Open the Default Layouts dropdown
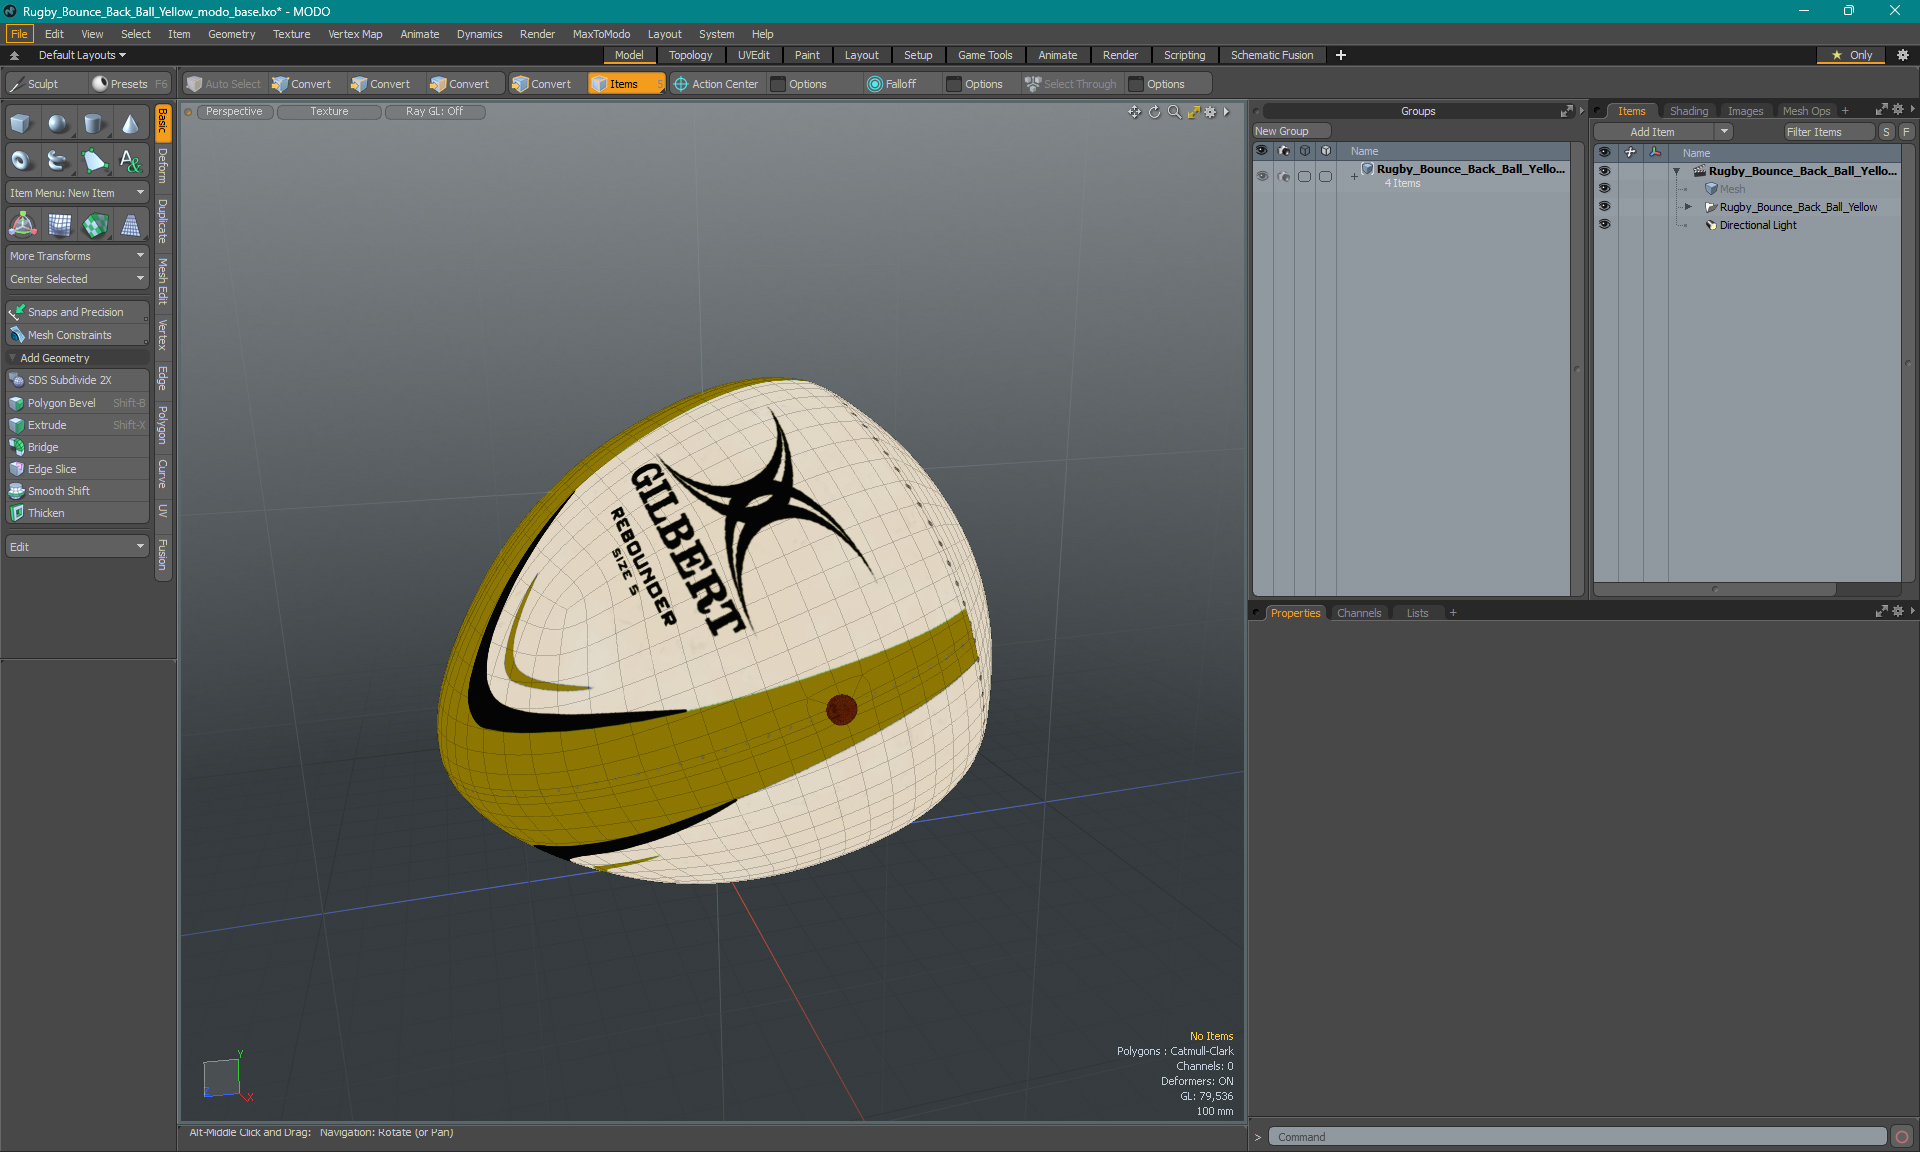 click(x=82, y=55)
